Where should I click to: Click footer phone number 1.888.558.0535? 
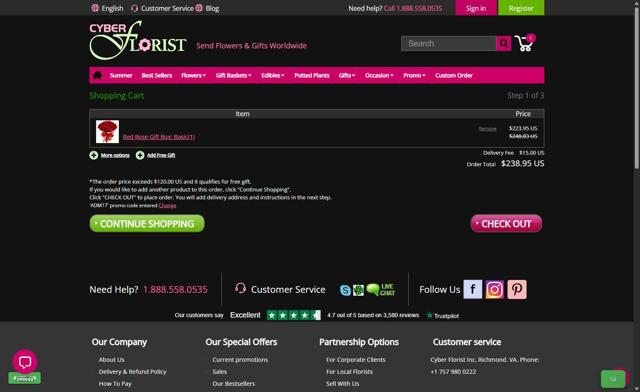click(x=175, y=290)
